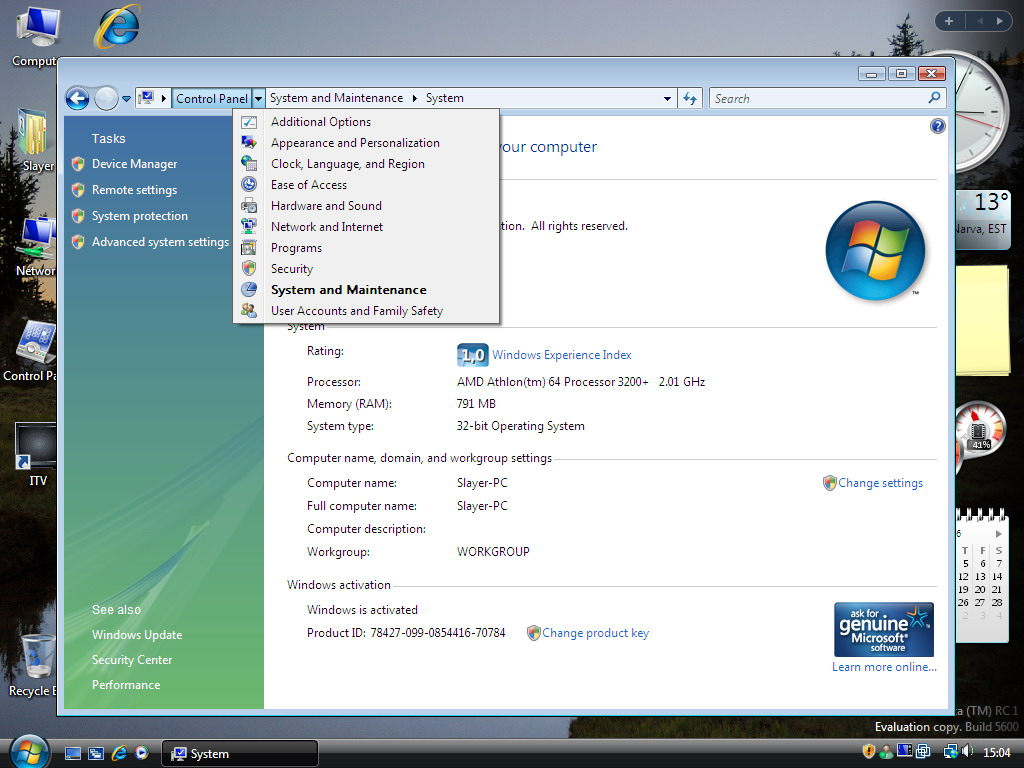Choose Appearance and Personalization from the menu
The image size is (1024, 768).
click(x=366, y=143)
